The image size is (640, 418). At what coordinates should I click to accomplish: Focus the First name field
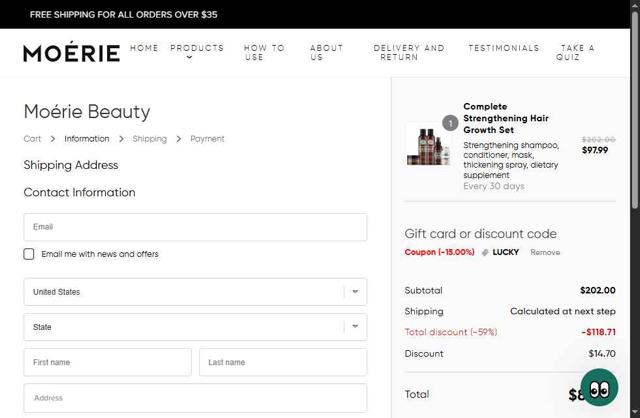[107, 362]
